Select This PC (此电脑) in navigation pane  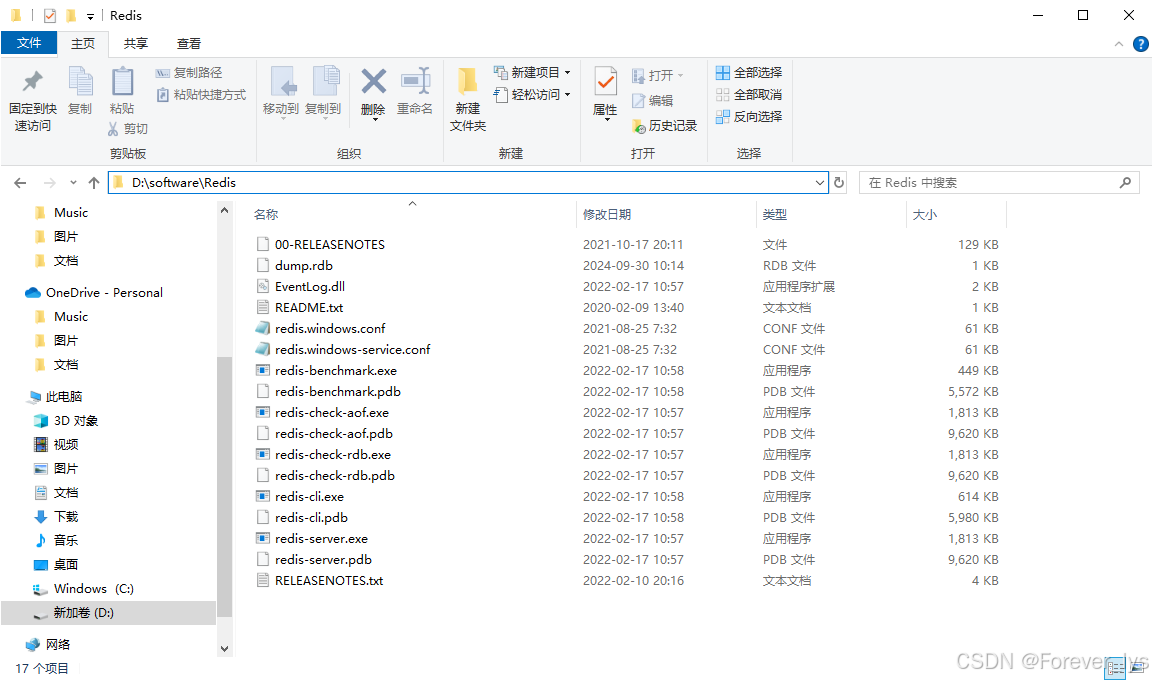[x=64, y=397]
